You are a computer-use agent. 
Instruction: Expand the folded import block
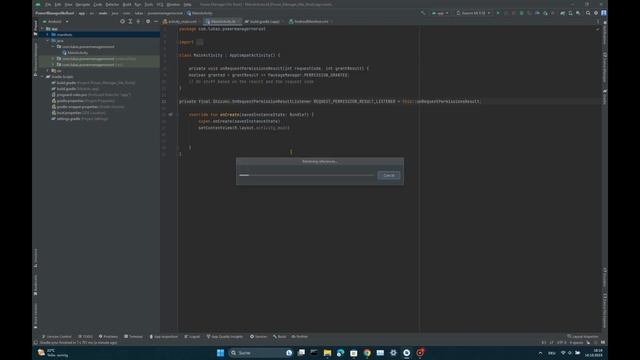tap(200, 42)
